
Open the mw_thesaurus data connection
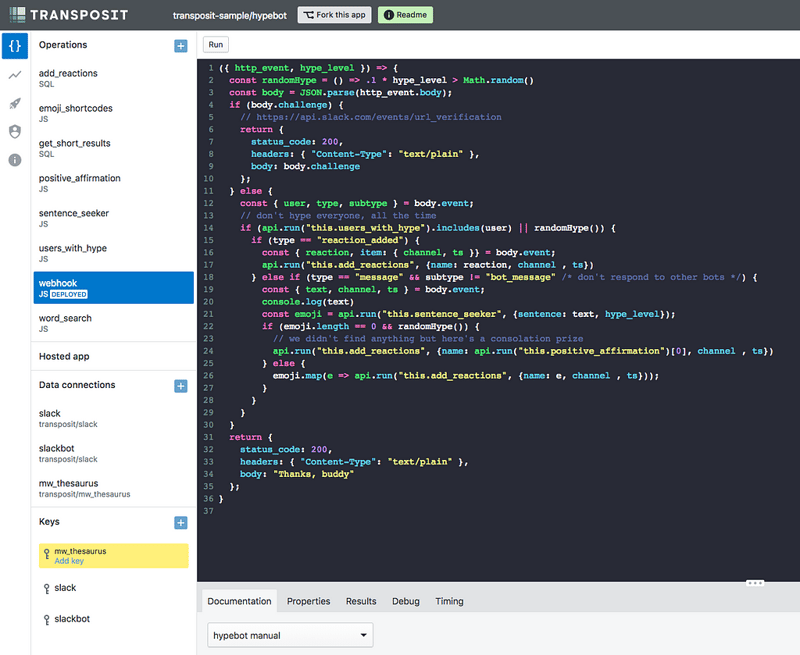113,488
